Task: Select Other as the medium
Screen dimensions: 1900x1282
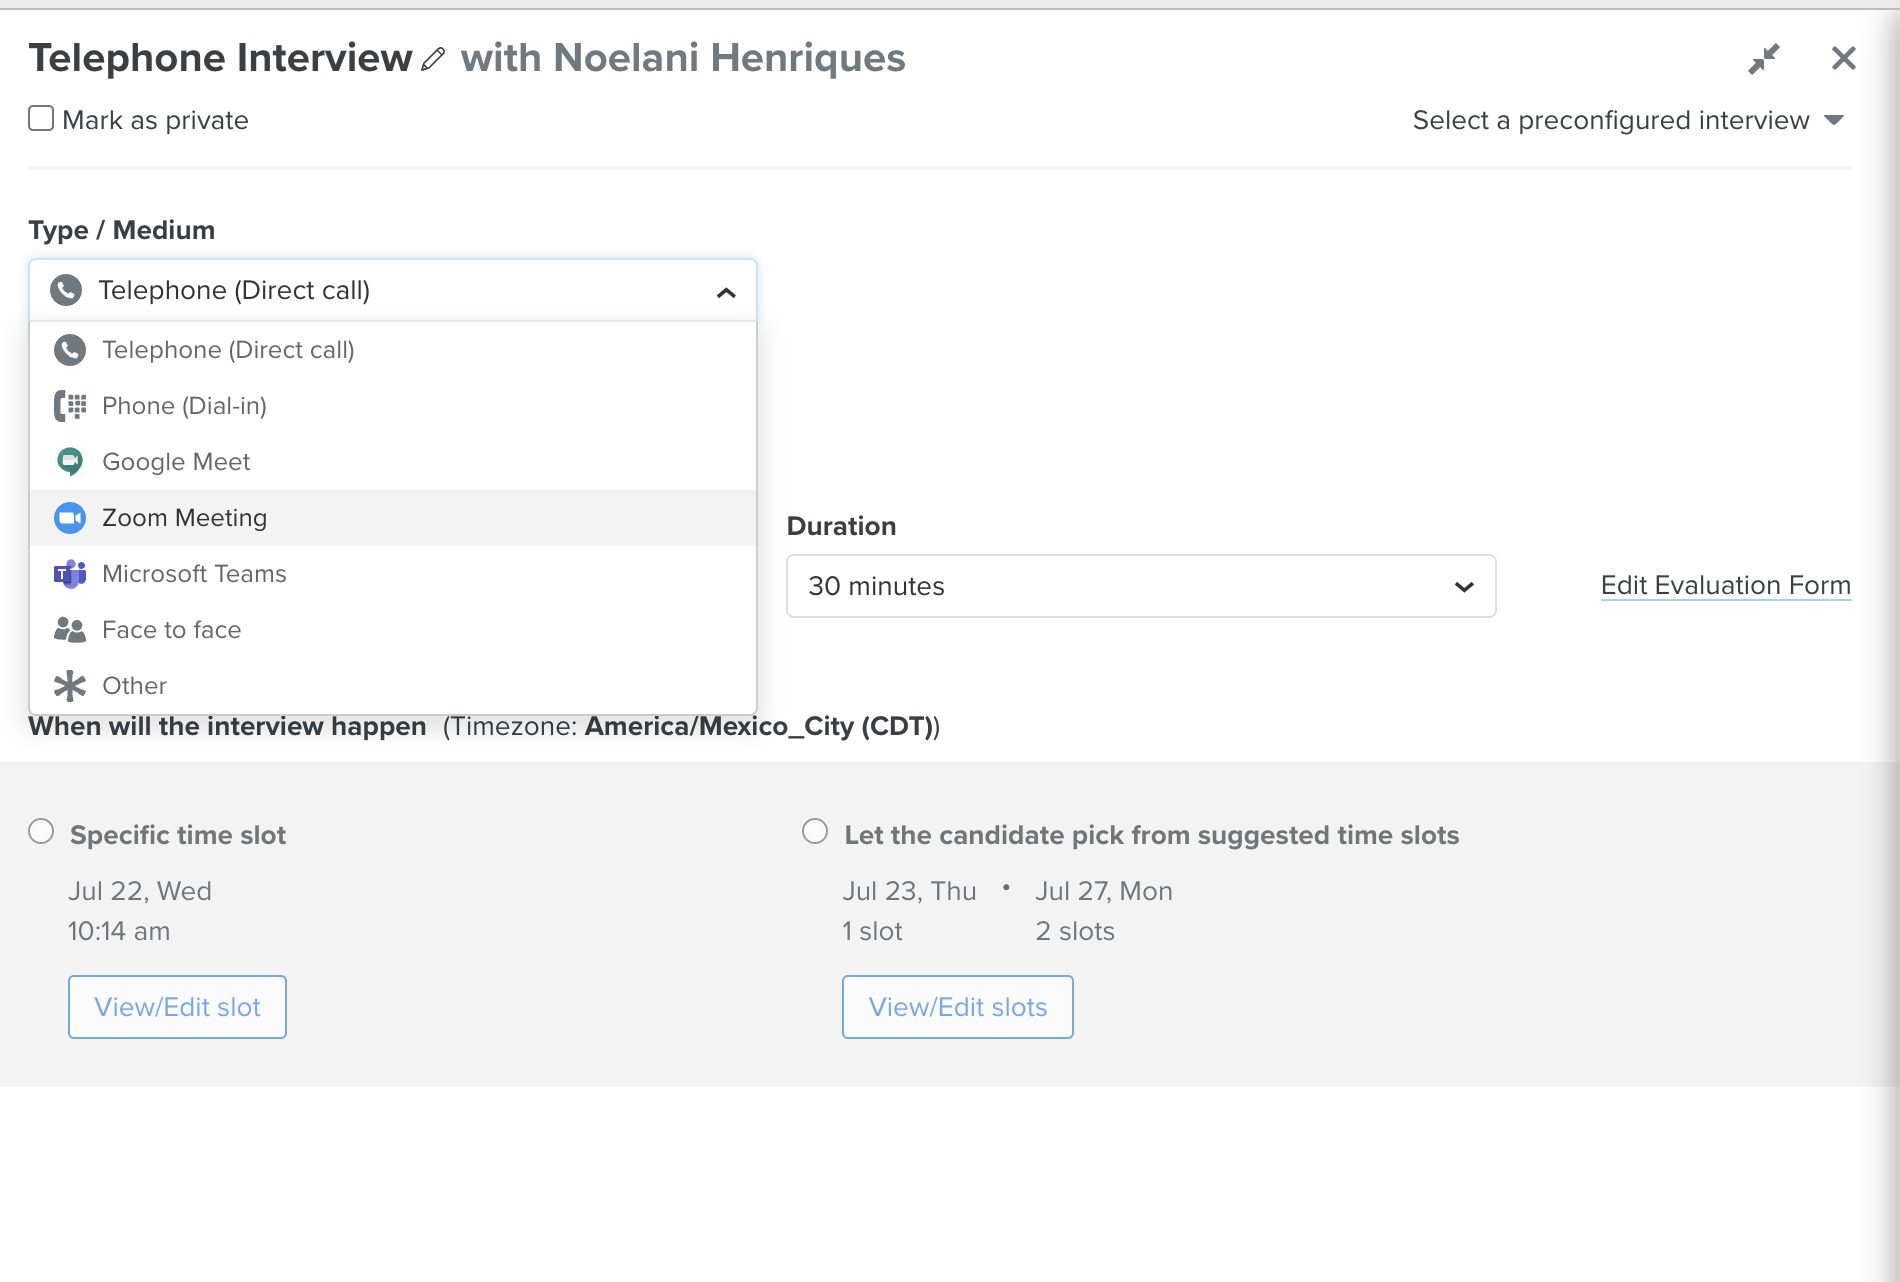Action: 393,686
